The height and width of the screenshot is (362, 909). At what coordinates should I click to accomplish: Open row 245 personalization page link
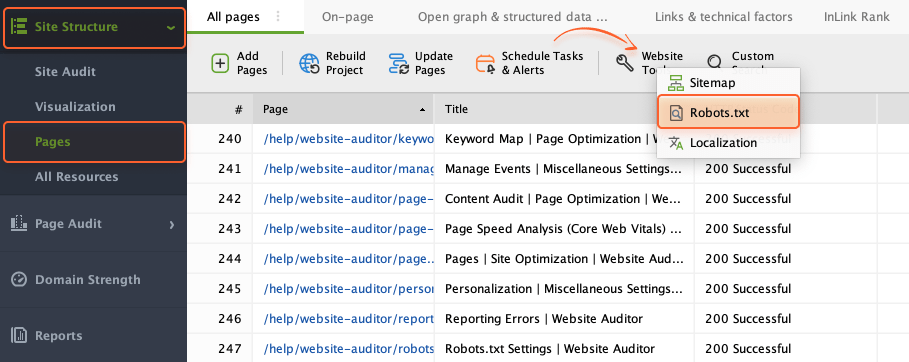(x=348, y=289)
